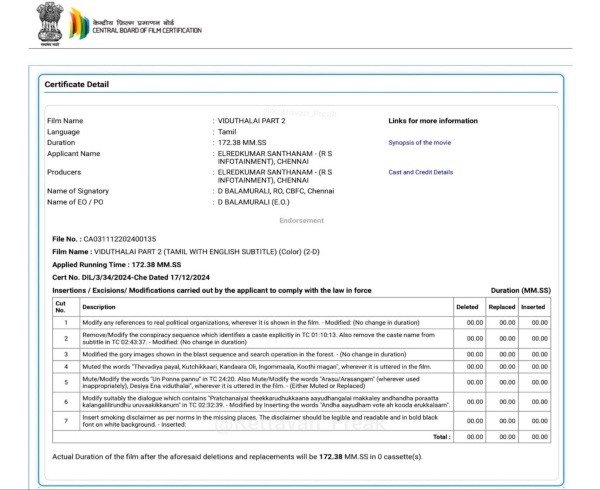This screenshot has width=600, height=490.
Task: Click the Deleted column header
Action: pos(467,306)
